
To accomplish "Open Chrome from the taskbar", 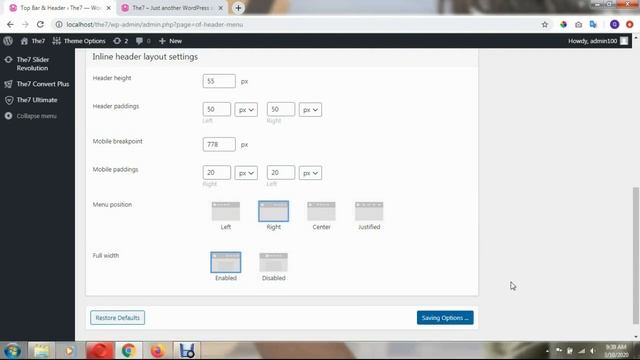I will pos(128,351).
